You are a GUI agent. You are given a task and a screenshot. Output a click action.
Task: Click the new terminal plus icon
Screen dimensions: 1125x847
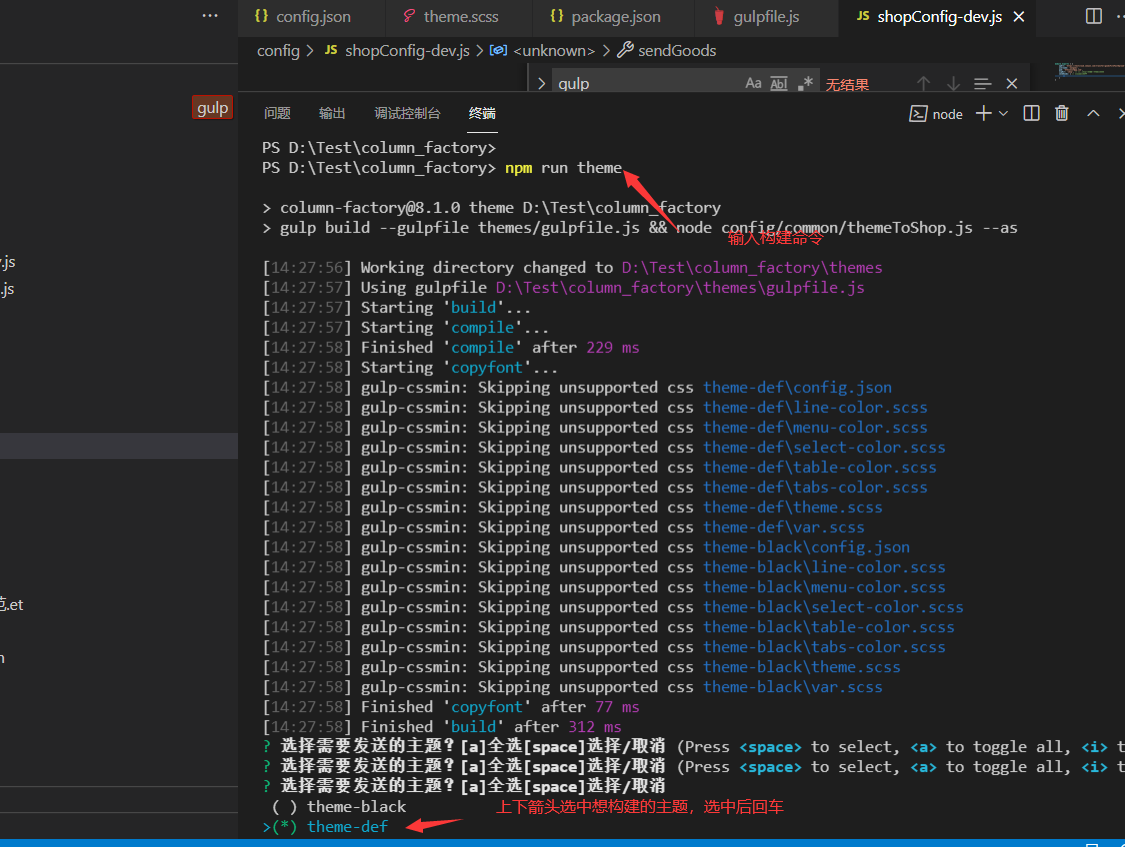(984, 114)
